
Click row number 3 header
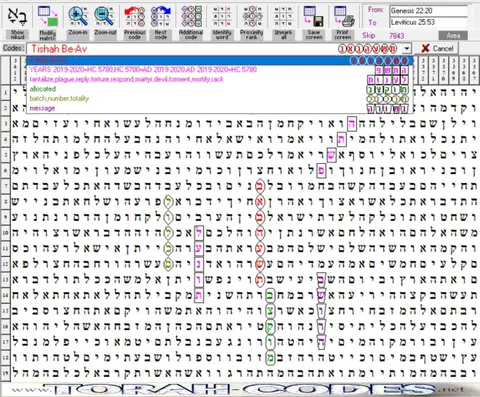(x=6, y=124)
